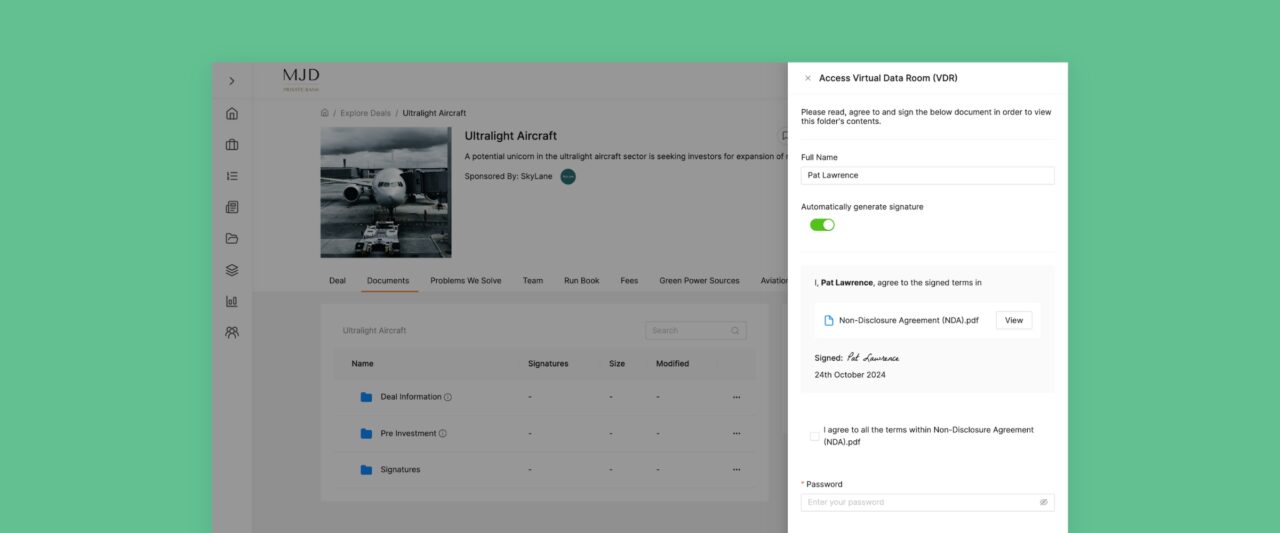
Task: Switch to the Run Book tab
Action: pyautogui.click(x=581, y=281)
